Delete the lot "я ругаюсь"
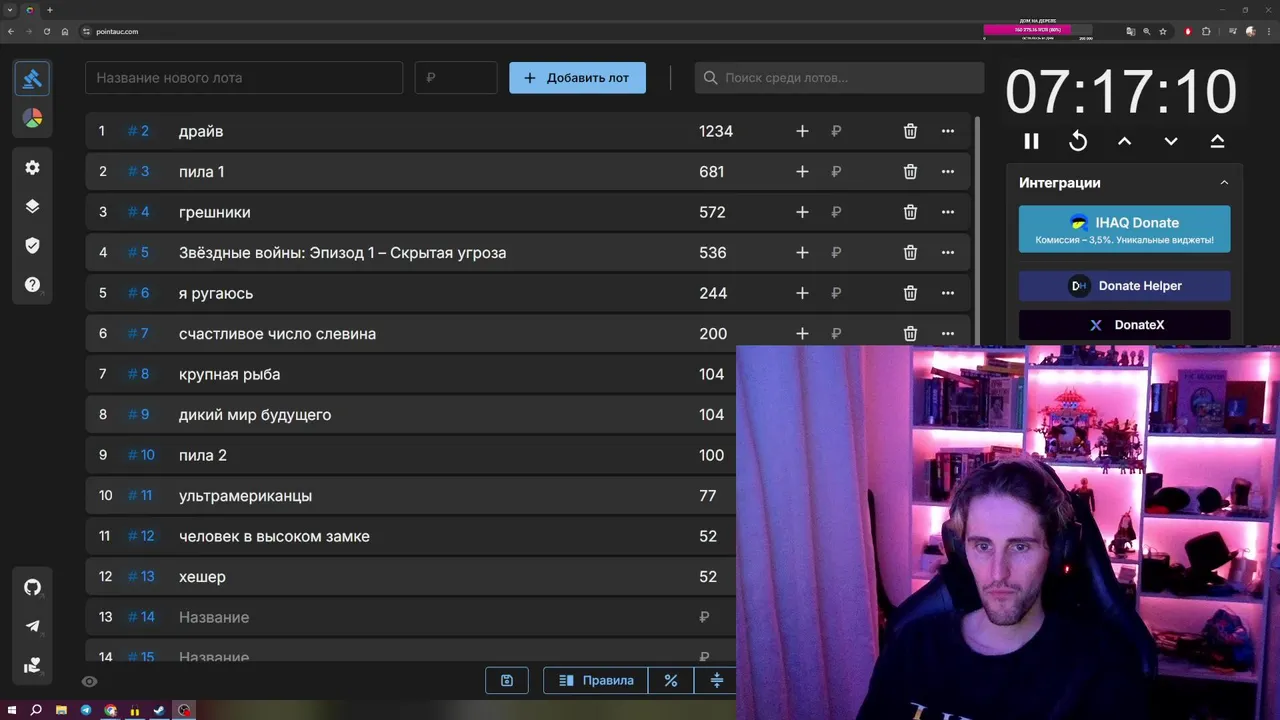 (910, 293)
